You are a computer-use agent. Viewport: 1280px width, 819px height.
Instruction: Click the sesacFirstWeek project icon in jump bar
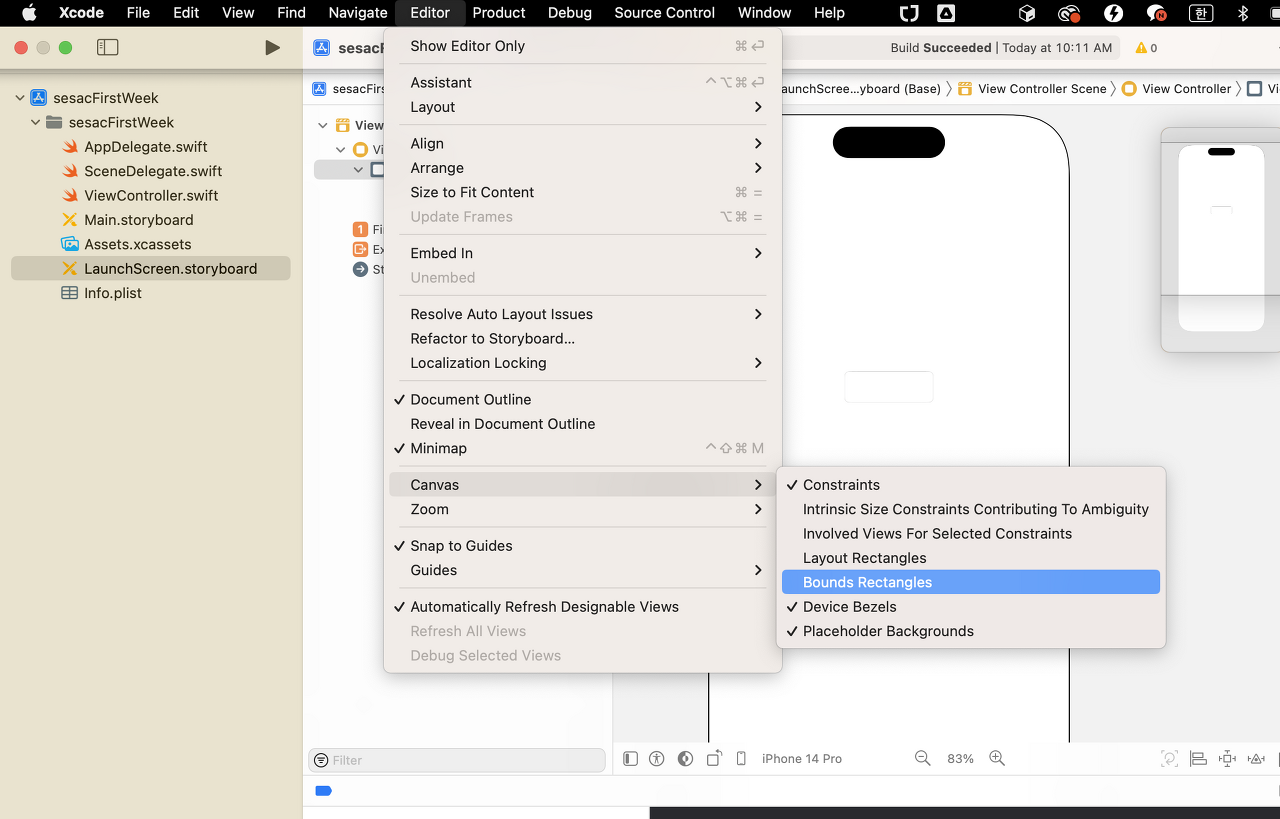pos(319,89)
